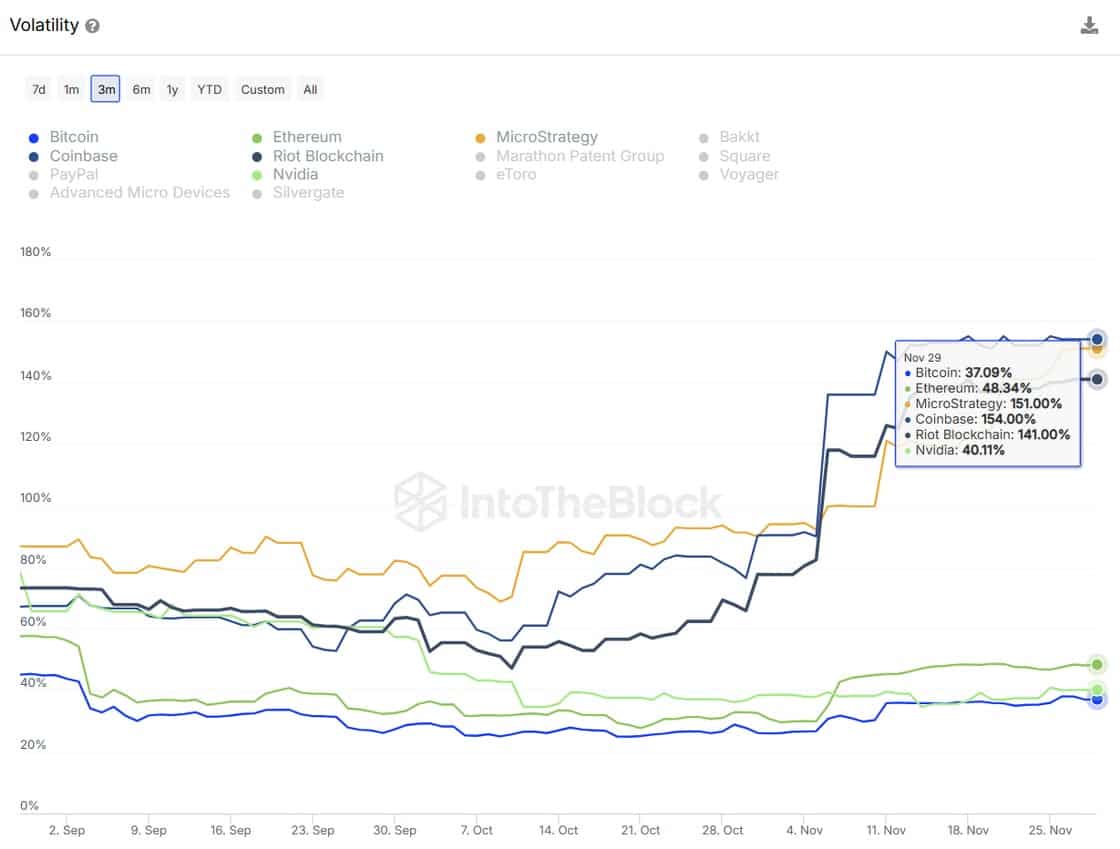This screenshot has height=849, width=1120.
Task: Select the 7d time range
Action: point(39,89)
